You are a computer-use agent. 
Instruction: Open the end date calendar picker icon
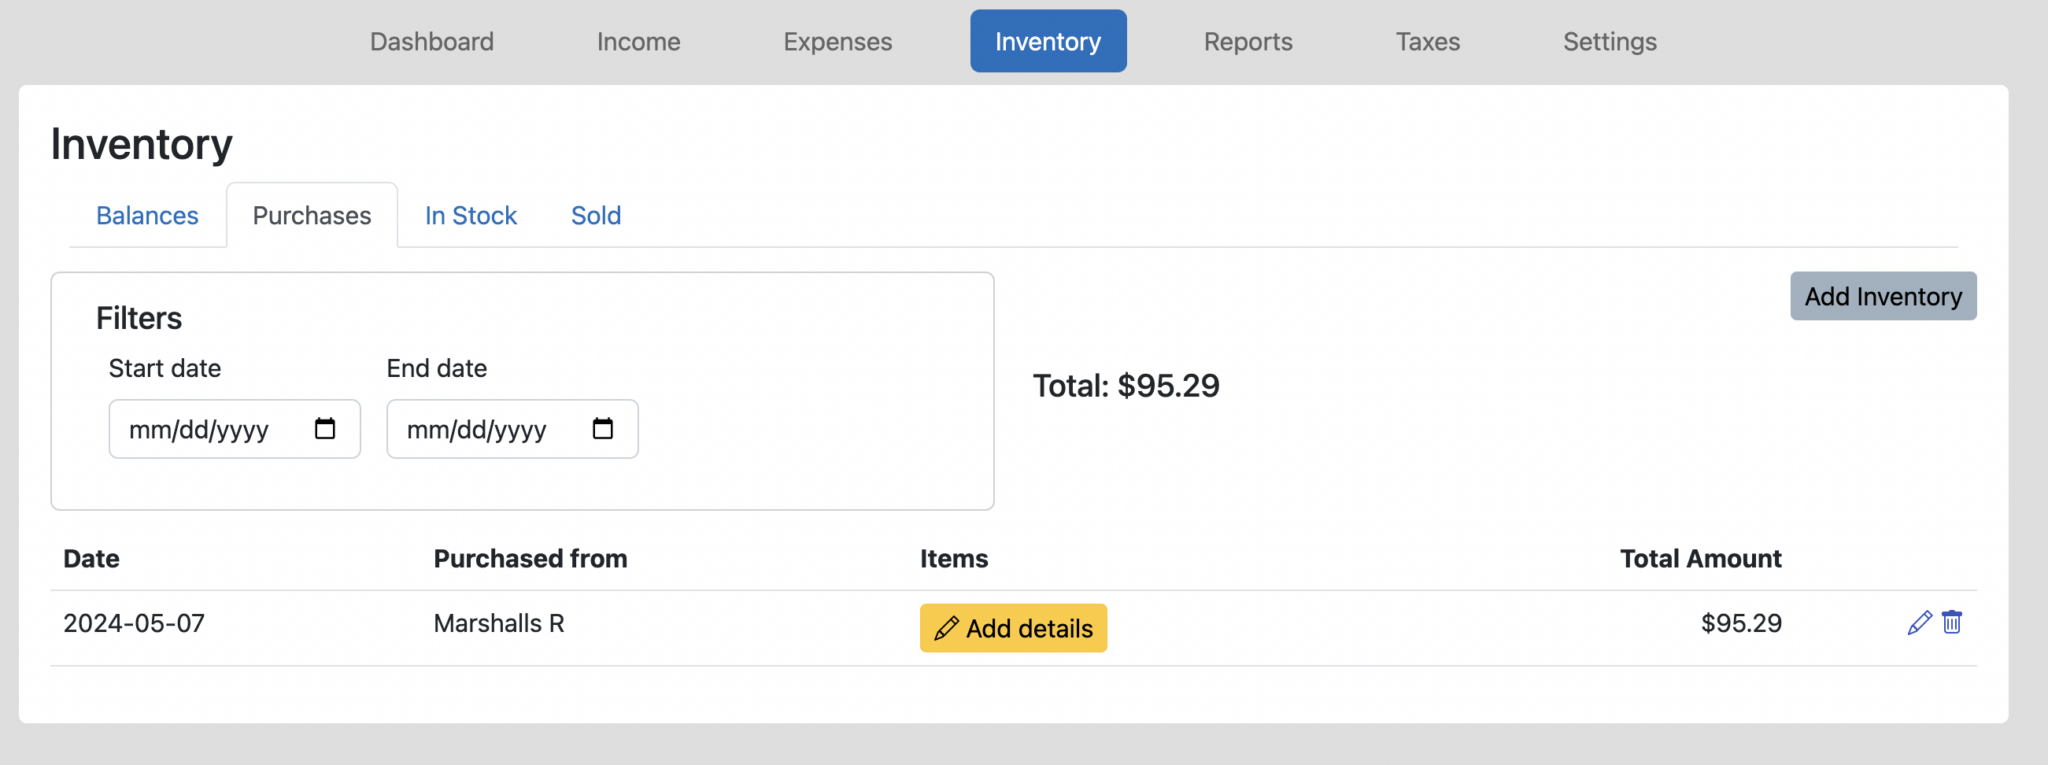click(602, 428)
